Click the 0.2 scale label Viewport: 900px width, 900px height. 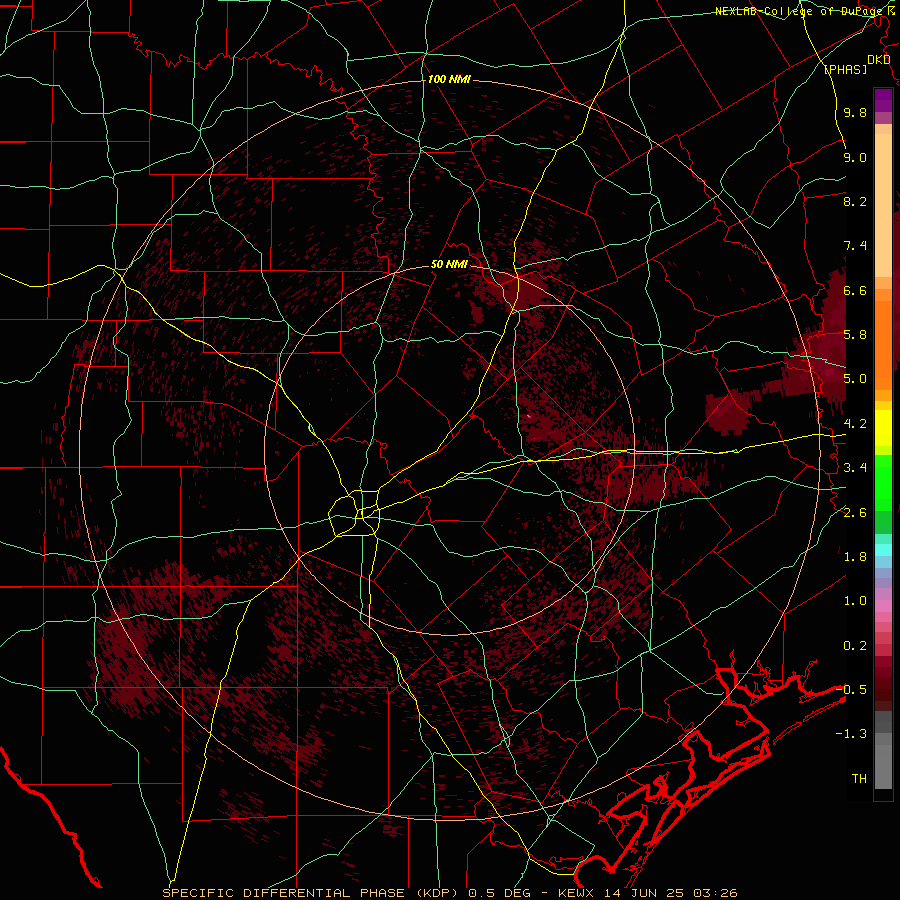tap(855, 646)
